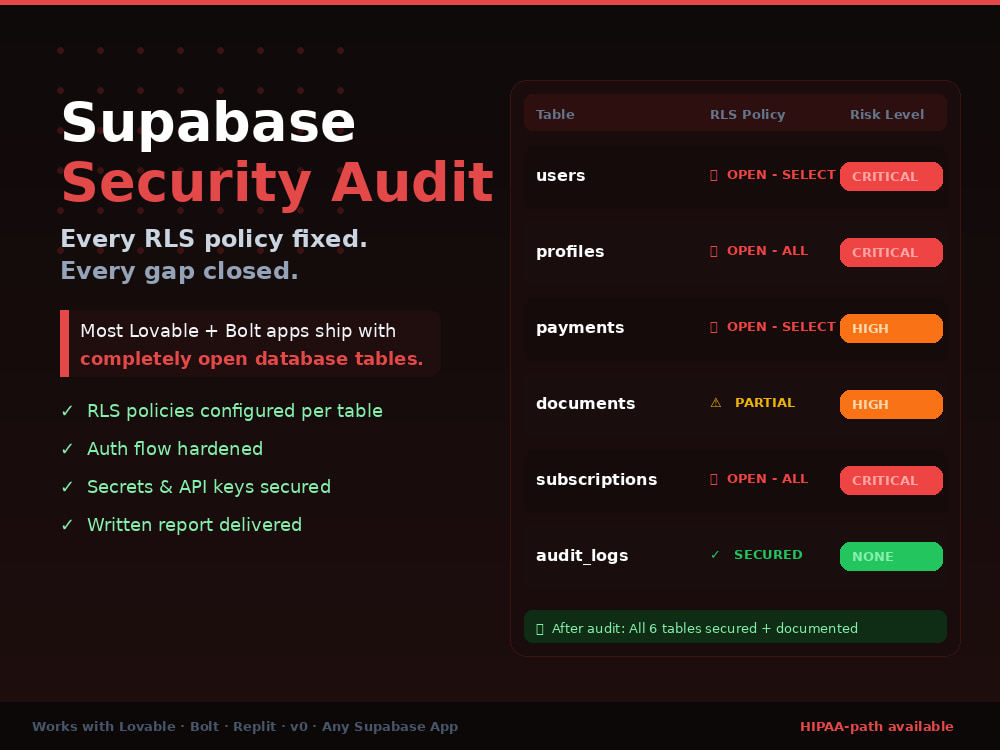The height and width of the screenshot is (750, 1000).
Task: Click the checkmark beside Secrets & API keys
Action: click(x=67, y=487)
